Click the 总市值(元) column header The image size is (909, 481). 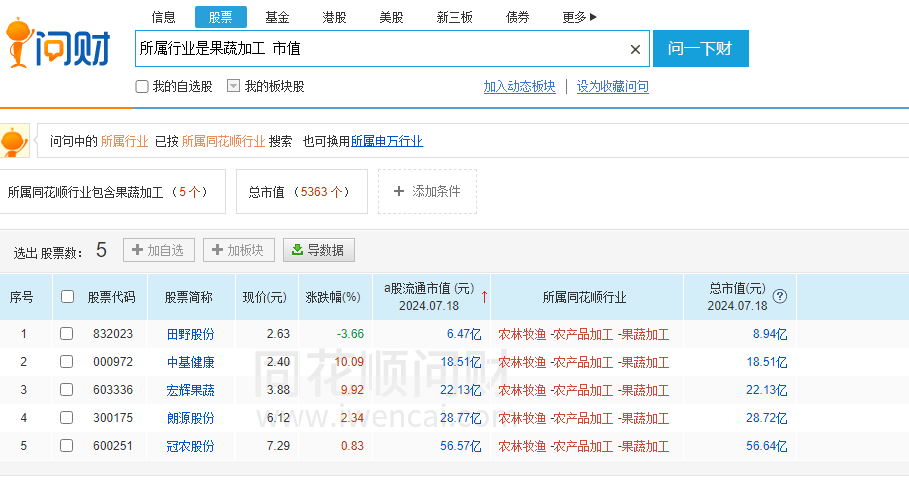point(737,288)
